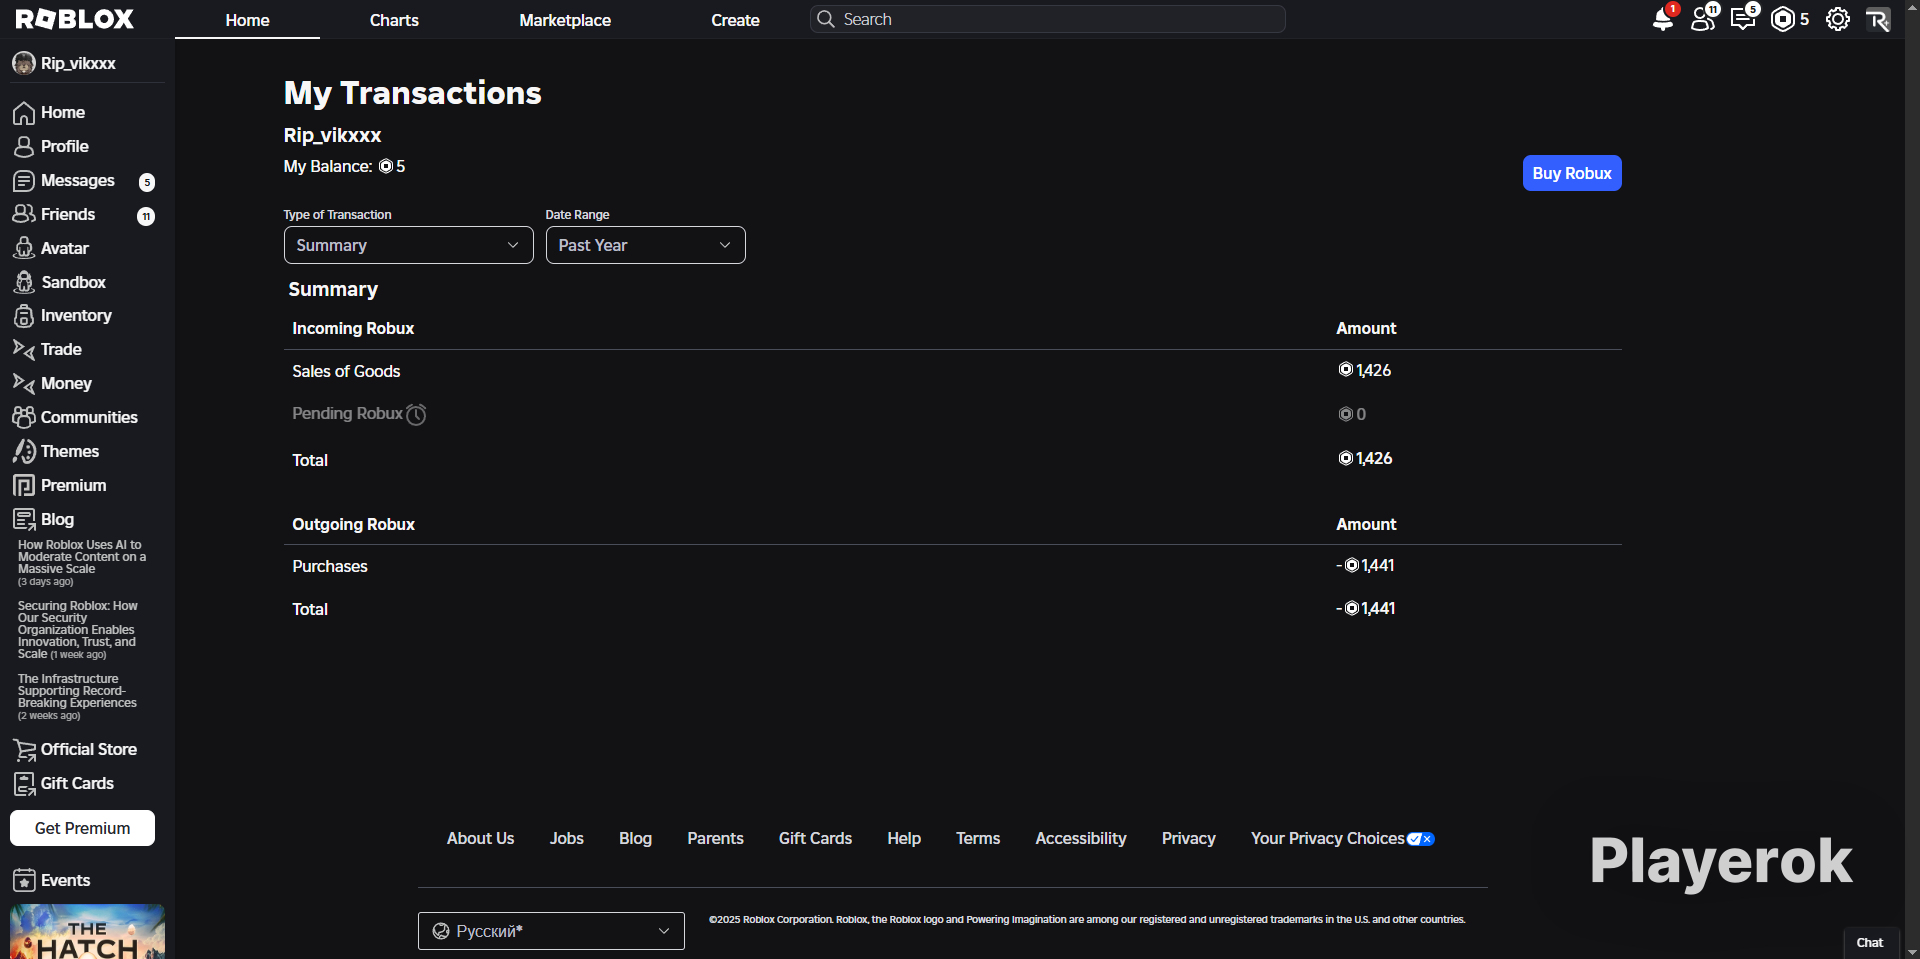1920x959 pixels.
Task: Open the About Us footer link
Action: [x=480, y=839]
